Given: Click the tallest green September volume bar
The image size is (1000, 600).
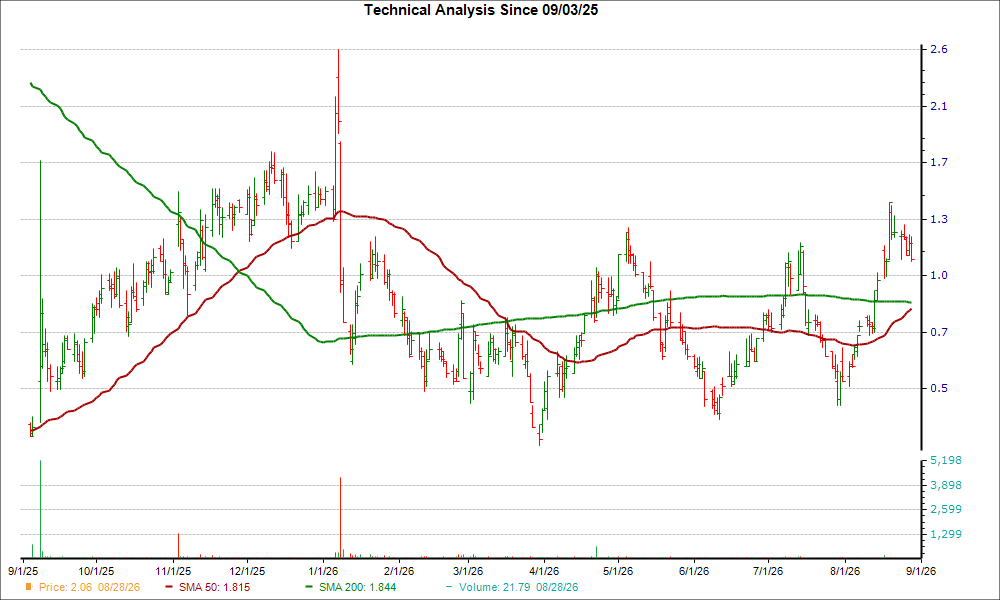Looking at the screenshot, I should click(x=40, y=509).
